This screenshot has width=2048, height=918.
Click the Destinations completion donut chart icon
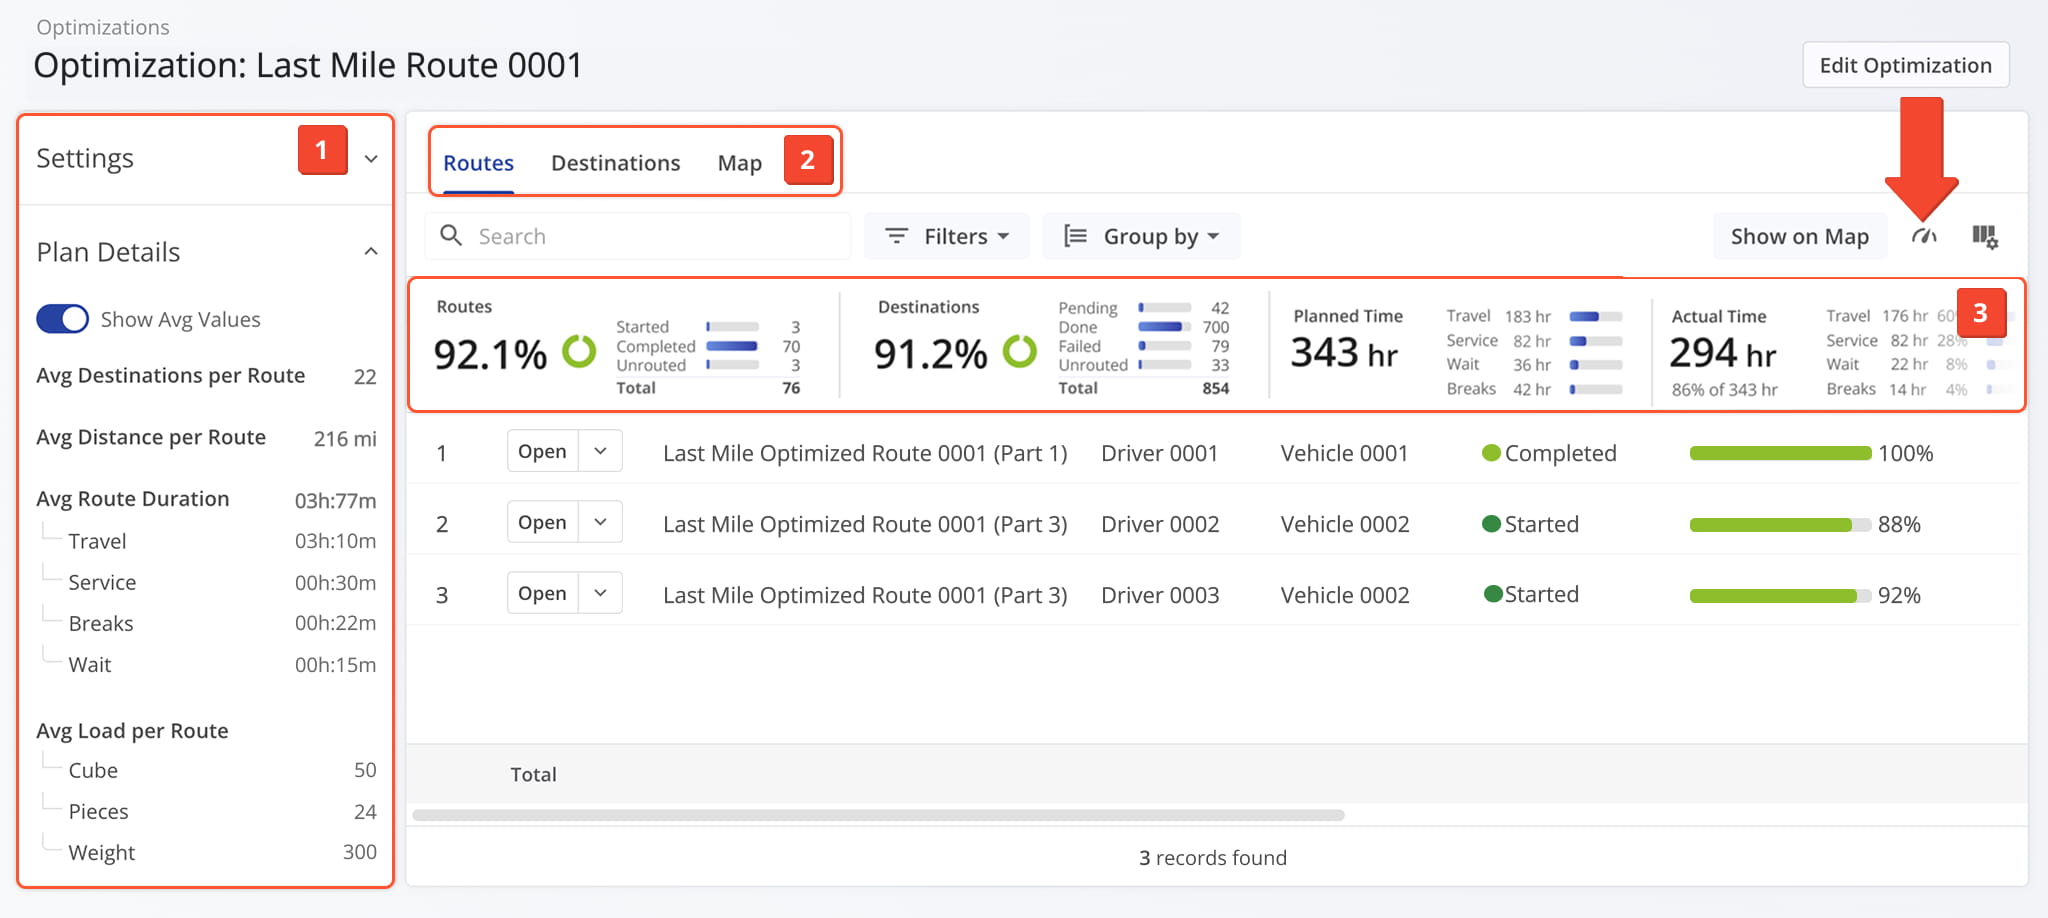[1019, 352]
